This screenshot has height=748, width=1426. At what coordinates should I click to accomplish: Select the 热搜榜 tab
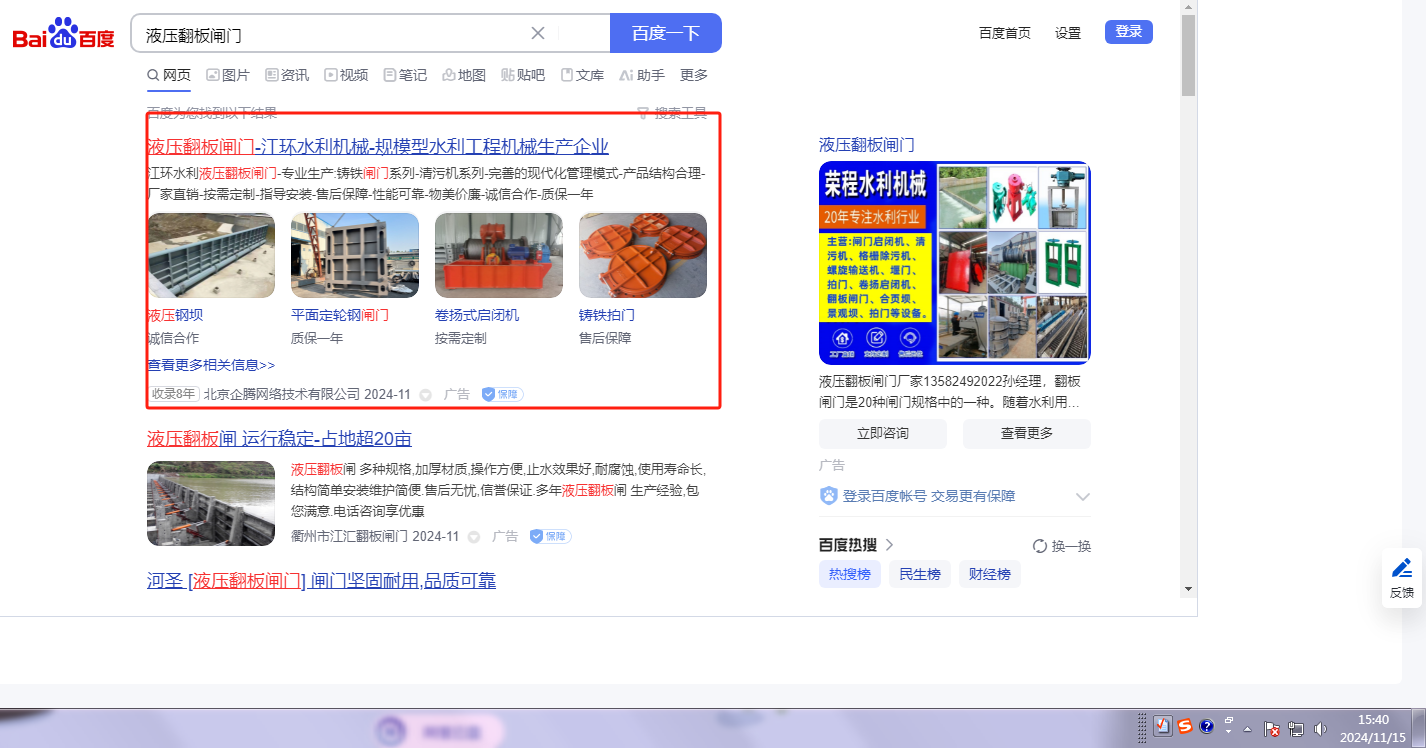pos(850,574)
